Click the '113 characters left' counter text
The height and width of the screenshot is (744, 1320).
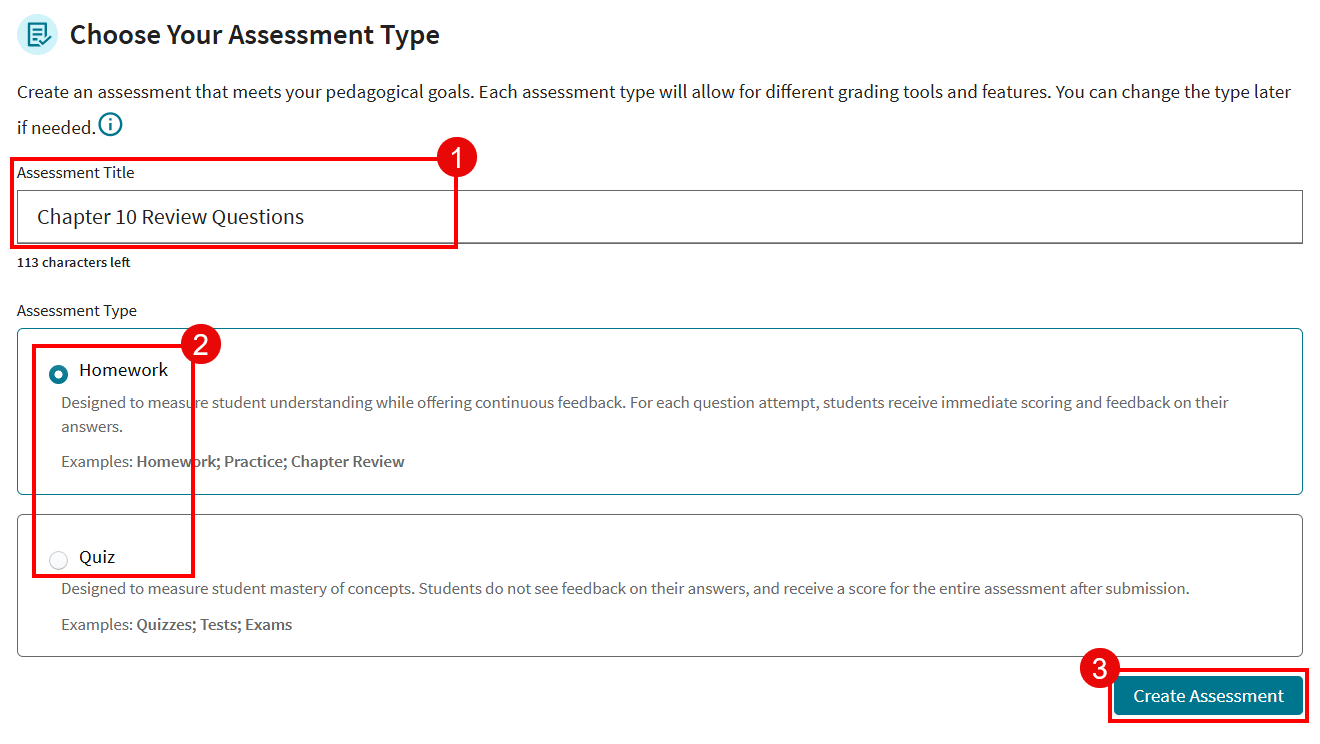click(73, 263)
